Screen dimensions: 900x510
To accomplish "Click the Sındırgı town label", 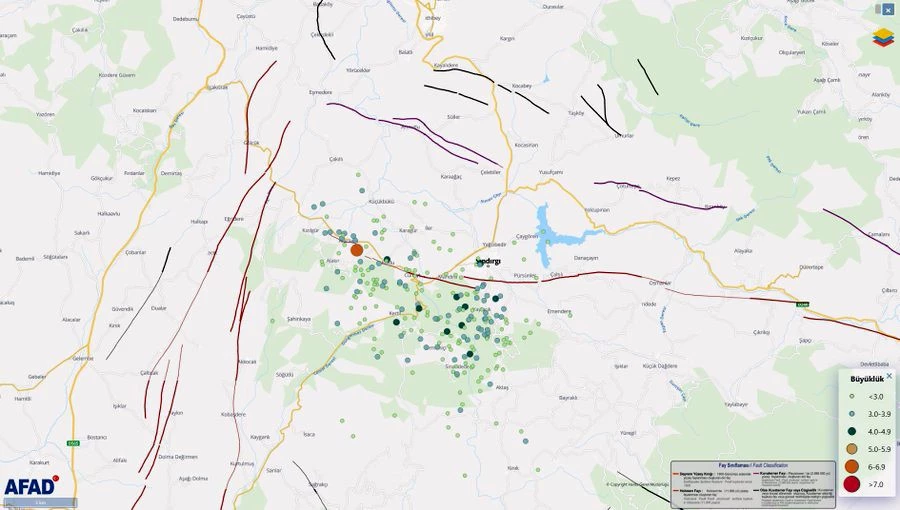I will pyautogui.click(x=488, y=261).
